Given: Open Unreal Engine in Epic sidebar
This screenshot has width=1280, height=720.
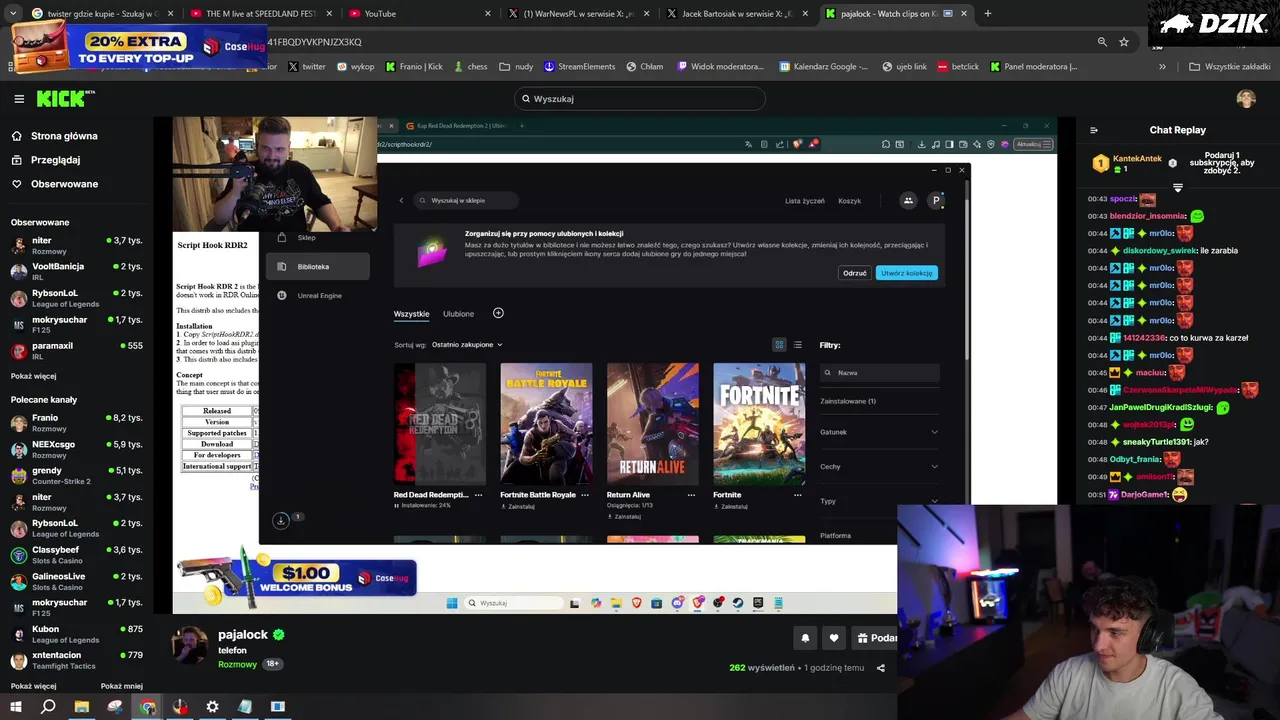Looking at the screenshot, I should click(x=317, y=296).
